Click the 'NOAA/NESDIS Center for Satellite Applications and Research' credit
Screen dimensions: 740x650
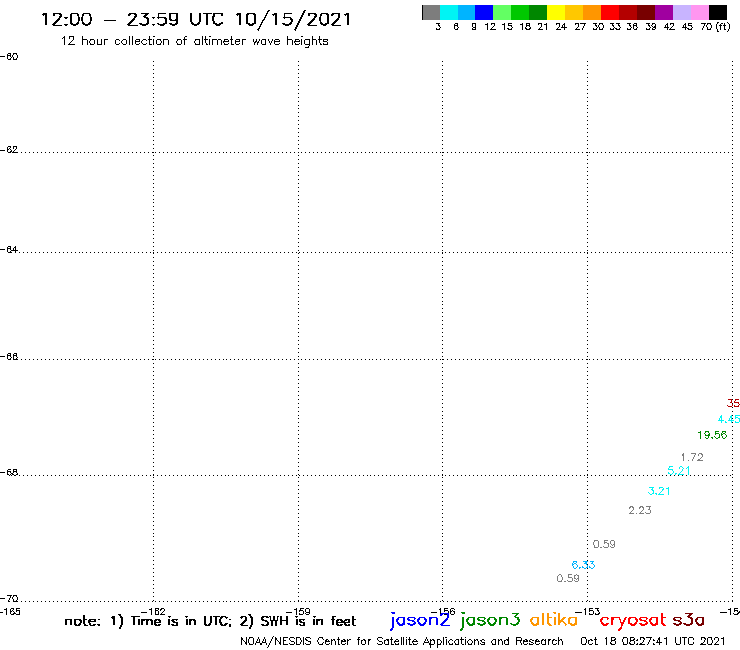point(402,642)
